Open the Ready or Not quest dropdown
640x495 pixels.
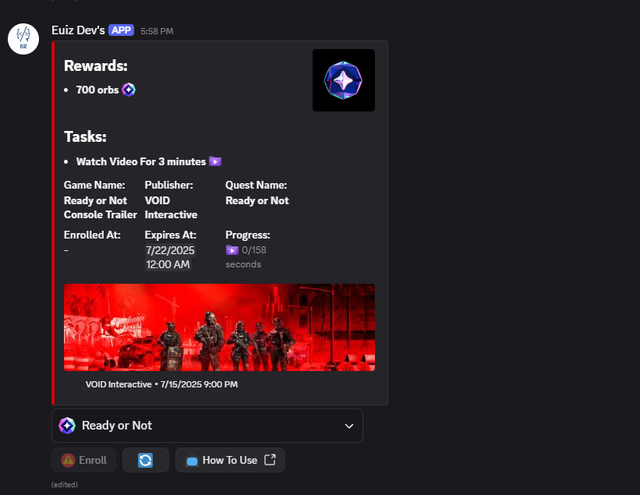click(x=207, y=426)
